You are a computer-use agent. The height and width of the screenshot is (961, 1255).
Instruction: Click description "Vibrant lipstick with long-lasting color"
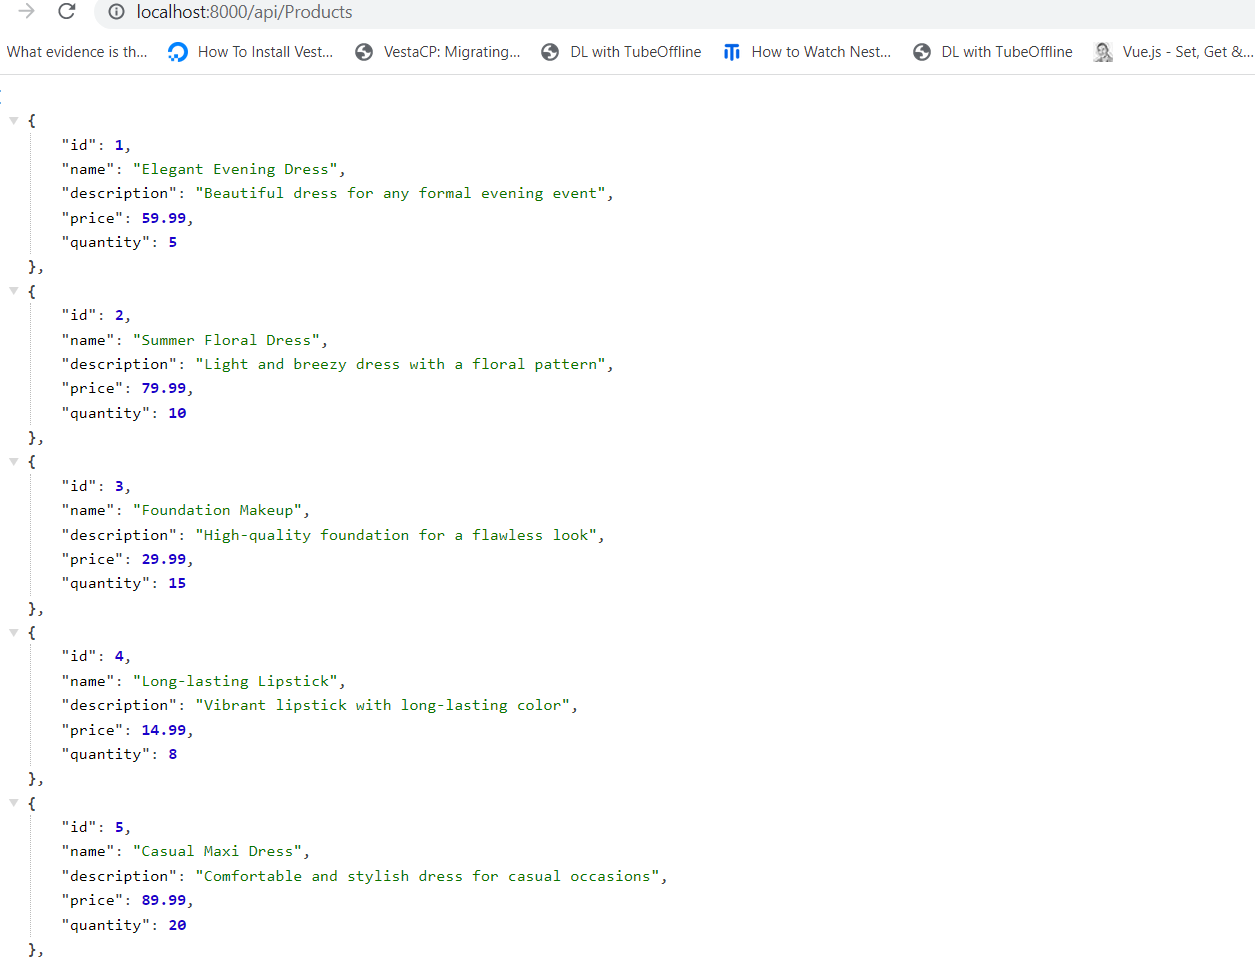(382, 705)
